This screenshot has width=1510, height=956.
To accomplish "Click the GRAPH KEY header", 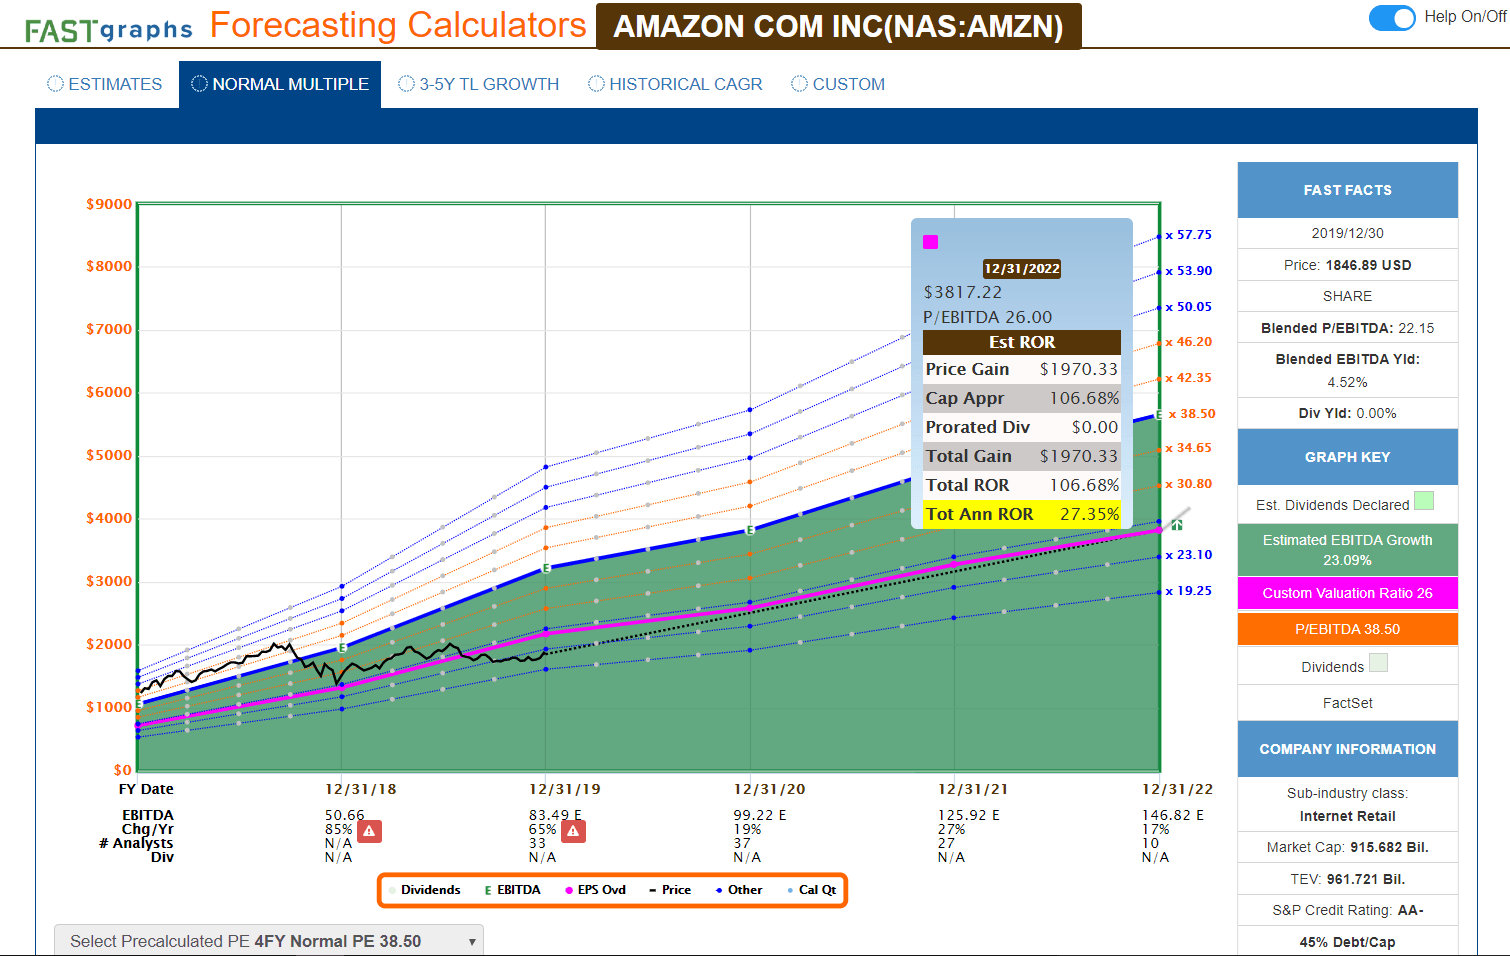I will point(1347,457).
